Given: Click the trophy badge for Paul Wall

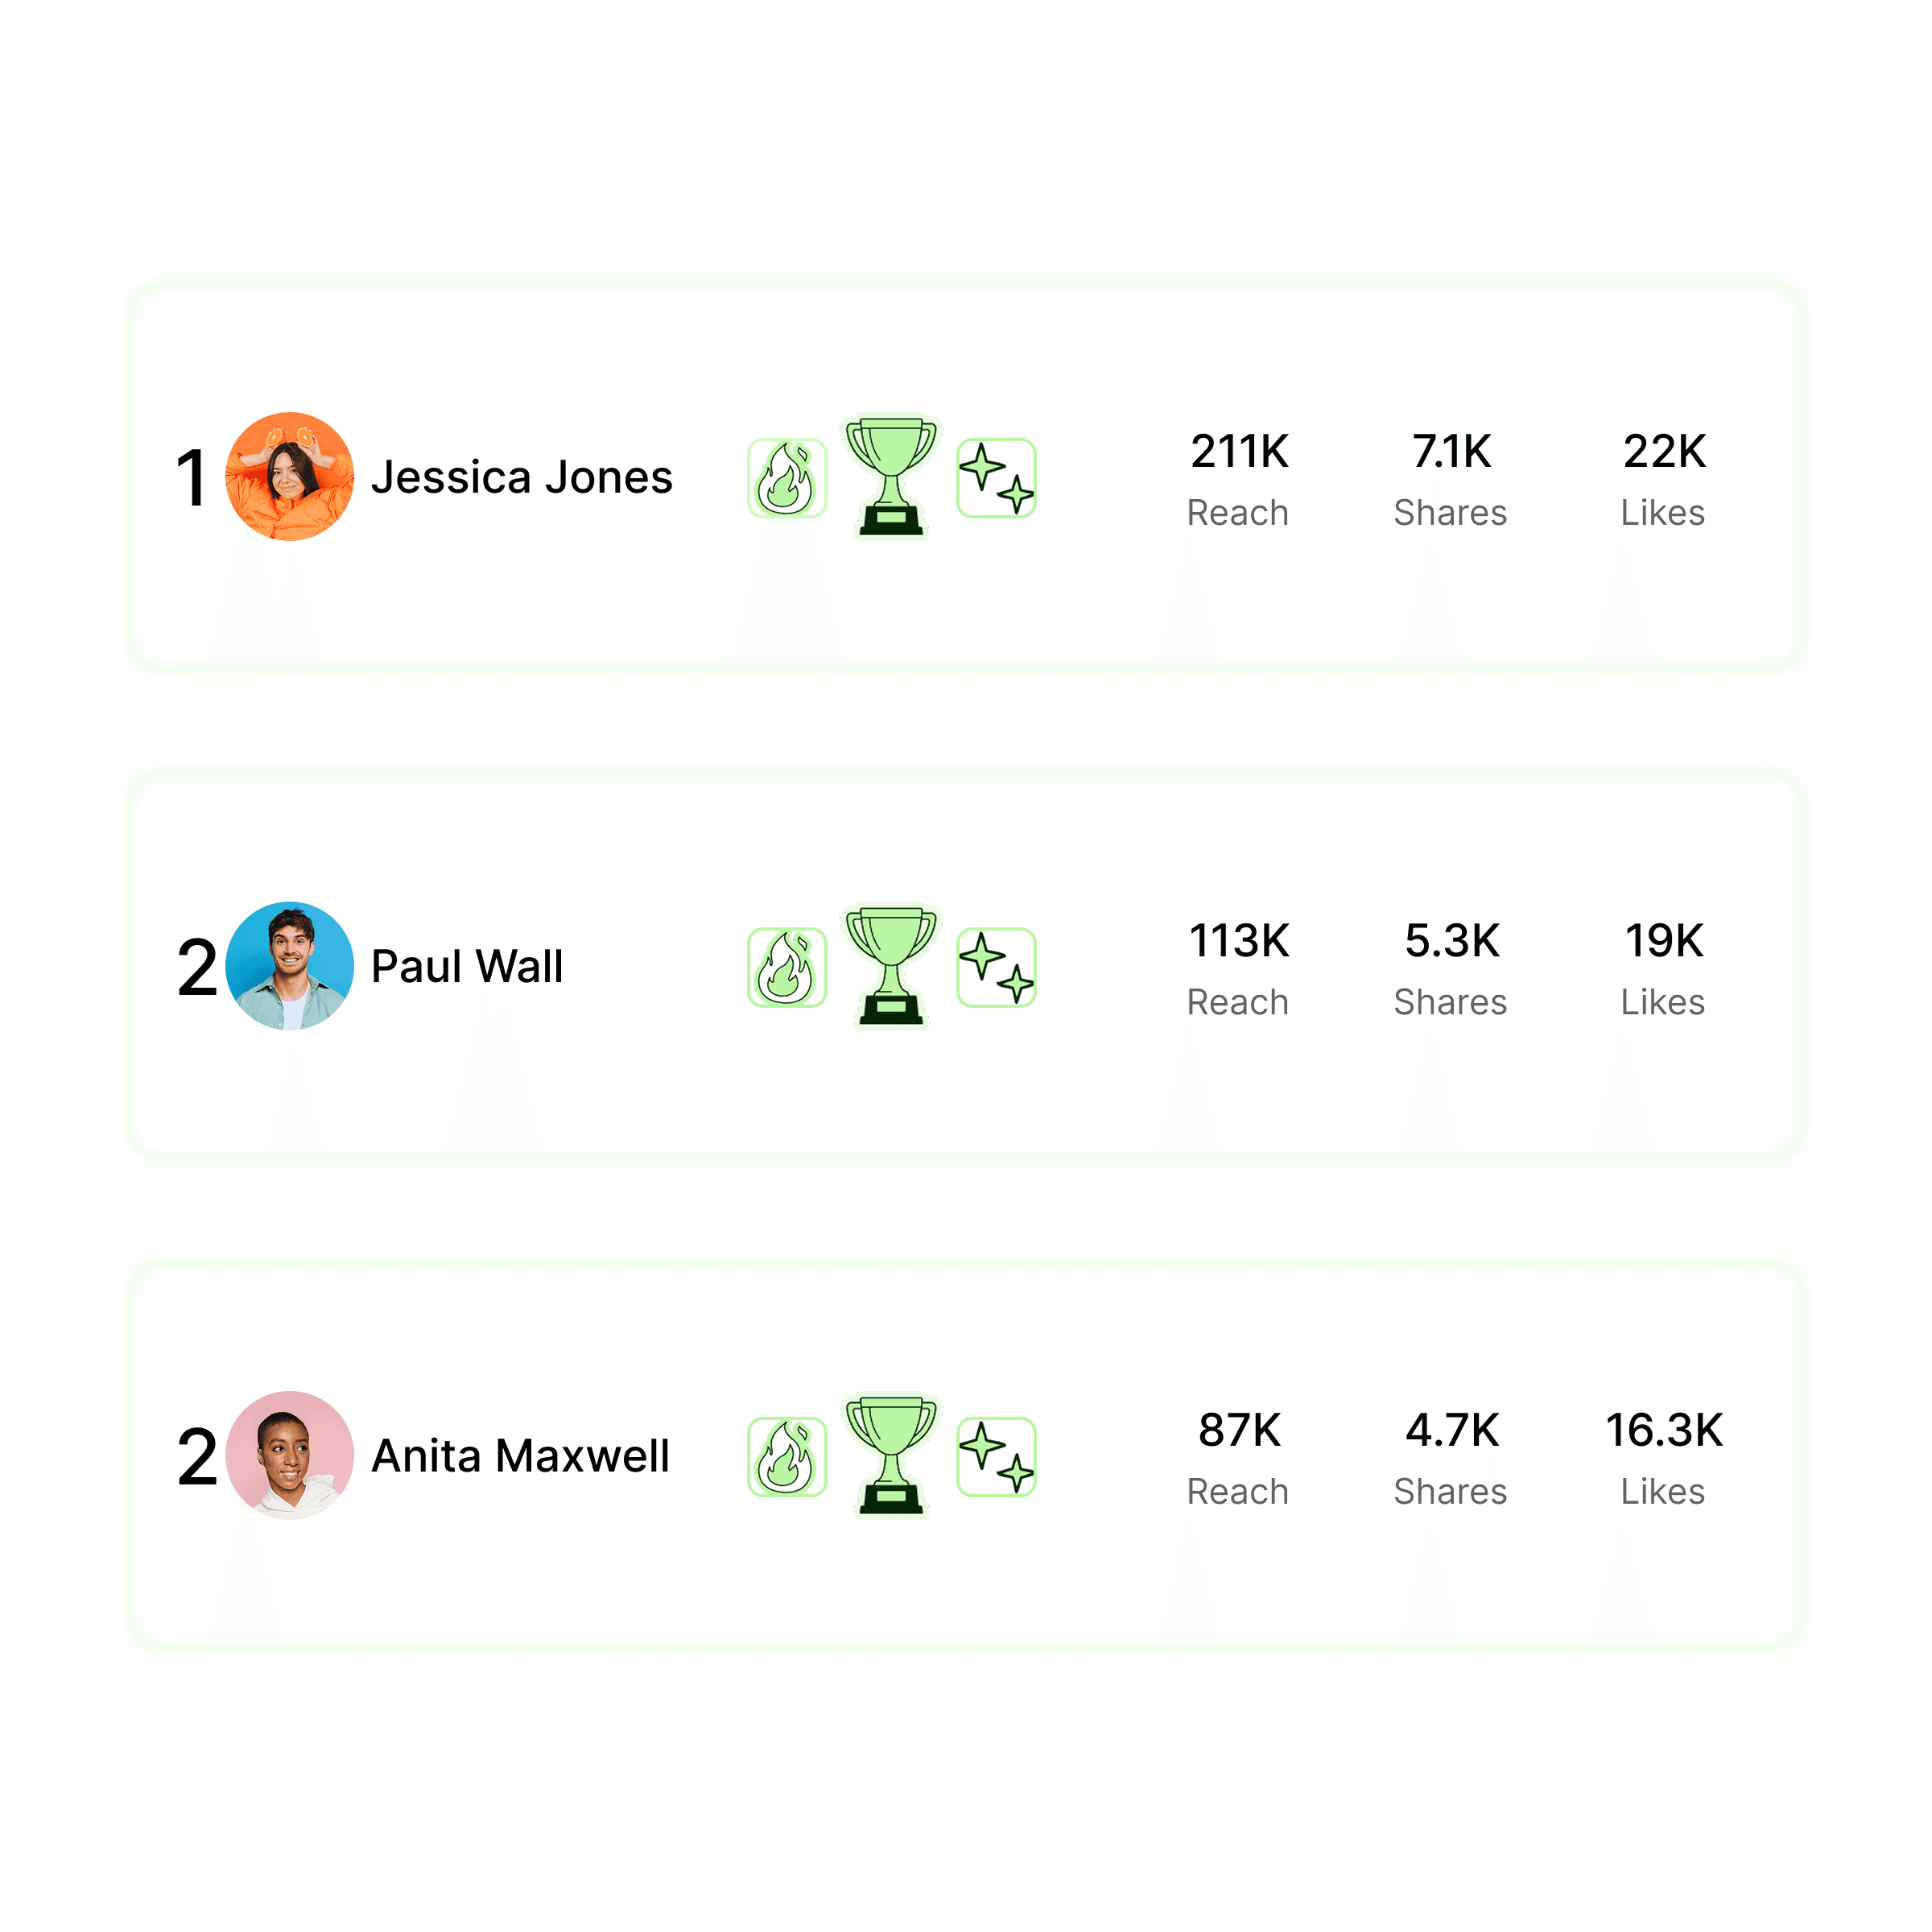Looking at the screenshot, I should pyautogui.click(x=891, y=966).
